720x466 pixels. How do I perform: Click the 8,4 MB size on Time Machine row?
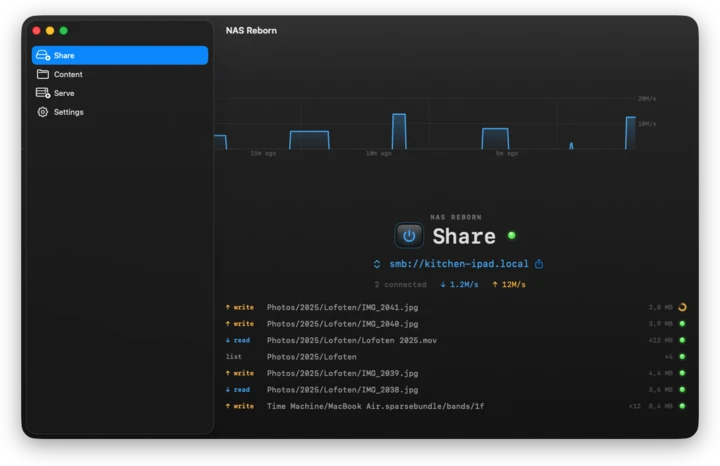point(660,406)
